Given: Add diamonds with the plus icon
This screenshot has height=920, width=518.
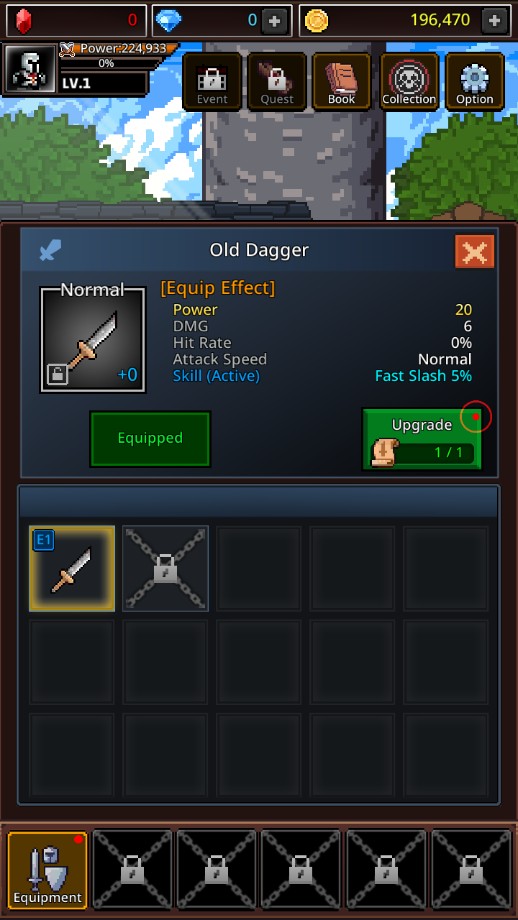Looking at the screenshot, I should pyautogui.click(x=274, y=21).
